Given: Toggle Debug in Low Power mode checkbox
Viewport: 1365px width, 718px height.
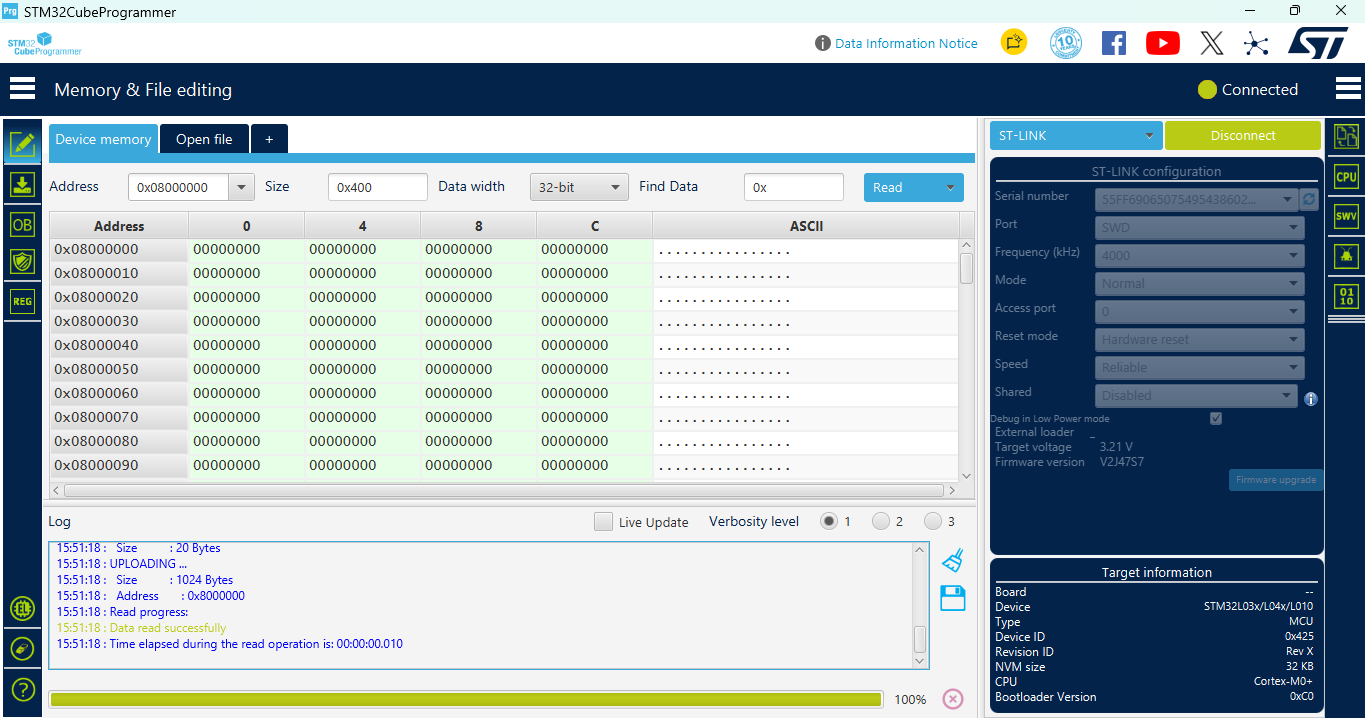Looking at the screenshot, I should (1216, 418).
